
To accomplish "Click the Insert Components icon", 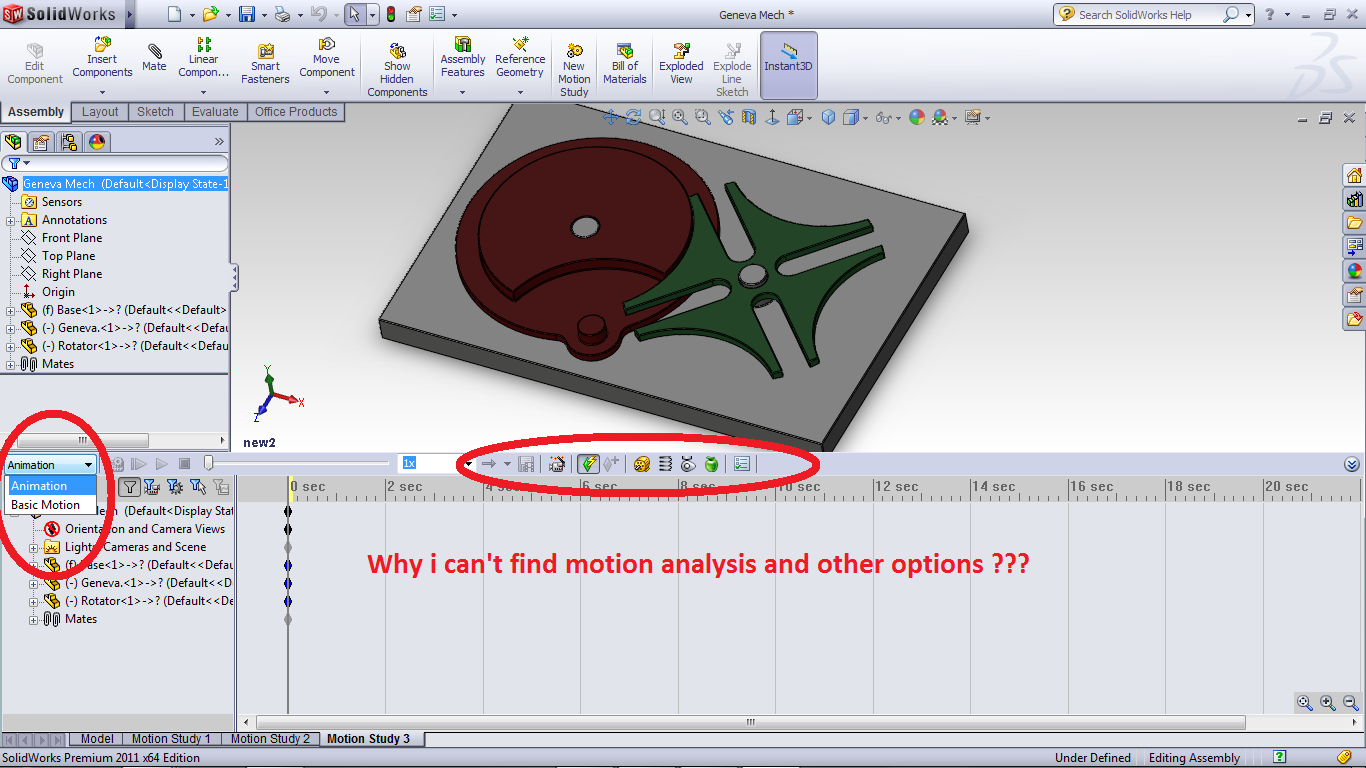I will [x=102, y=44].
